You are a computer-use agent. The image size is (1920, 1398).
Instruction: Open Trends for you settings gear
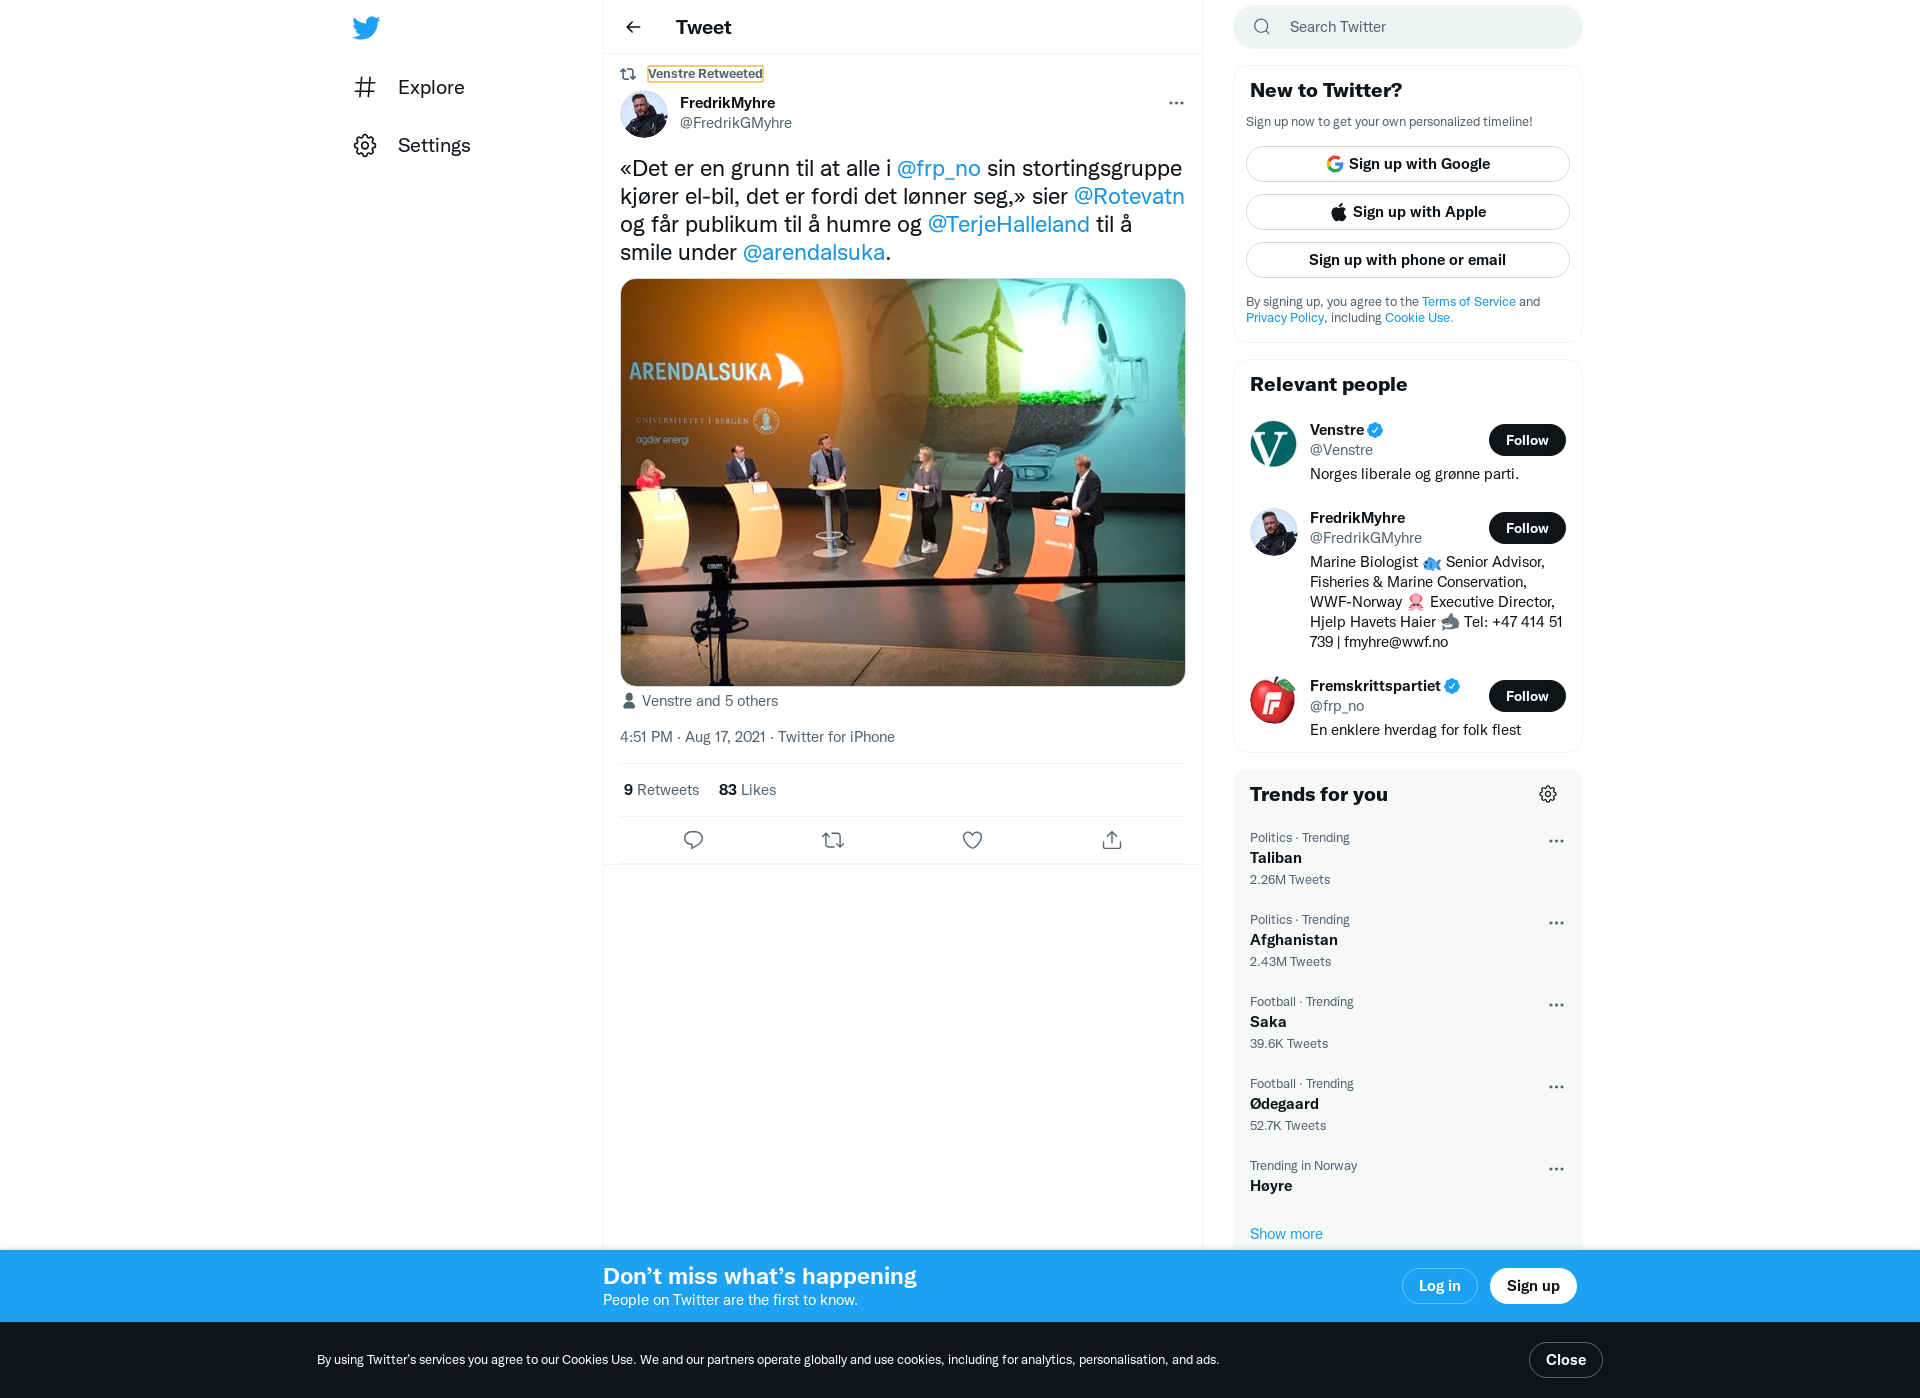(x=1548, y=794)
